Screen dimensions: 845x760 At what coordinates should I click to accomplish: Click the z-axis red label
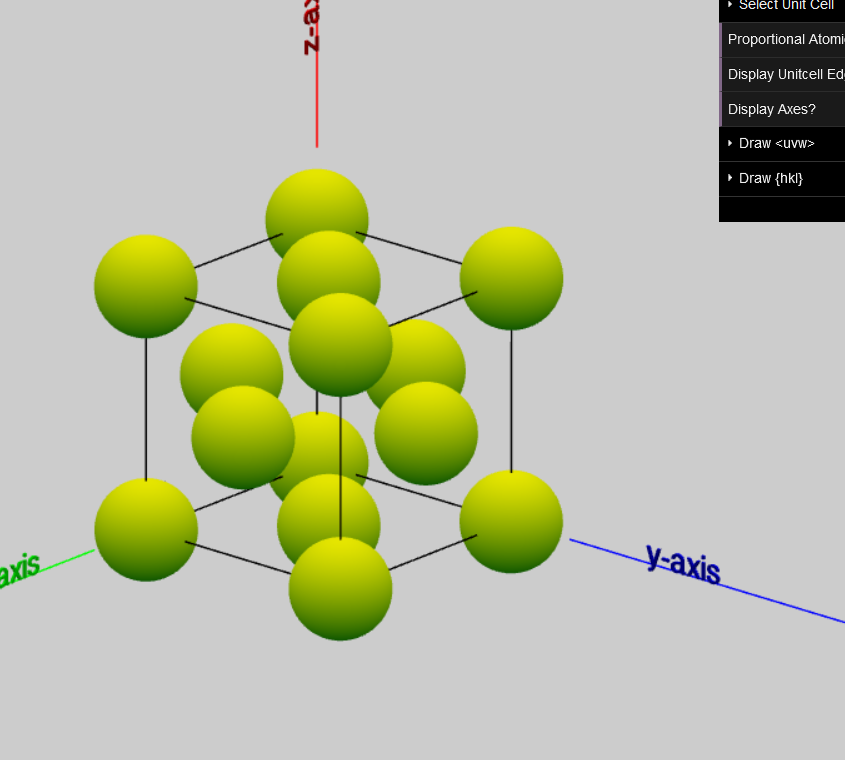coord(308,27)
